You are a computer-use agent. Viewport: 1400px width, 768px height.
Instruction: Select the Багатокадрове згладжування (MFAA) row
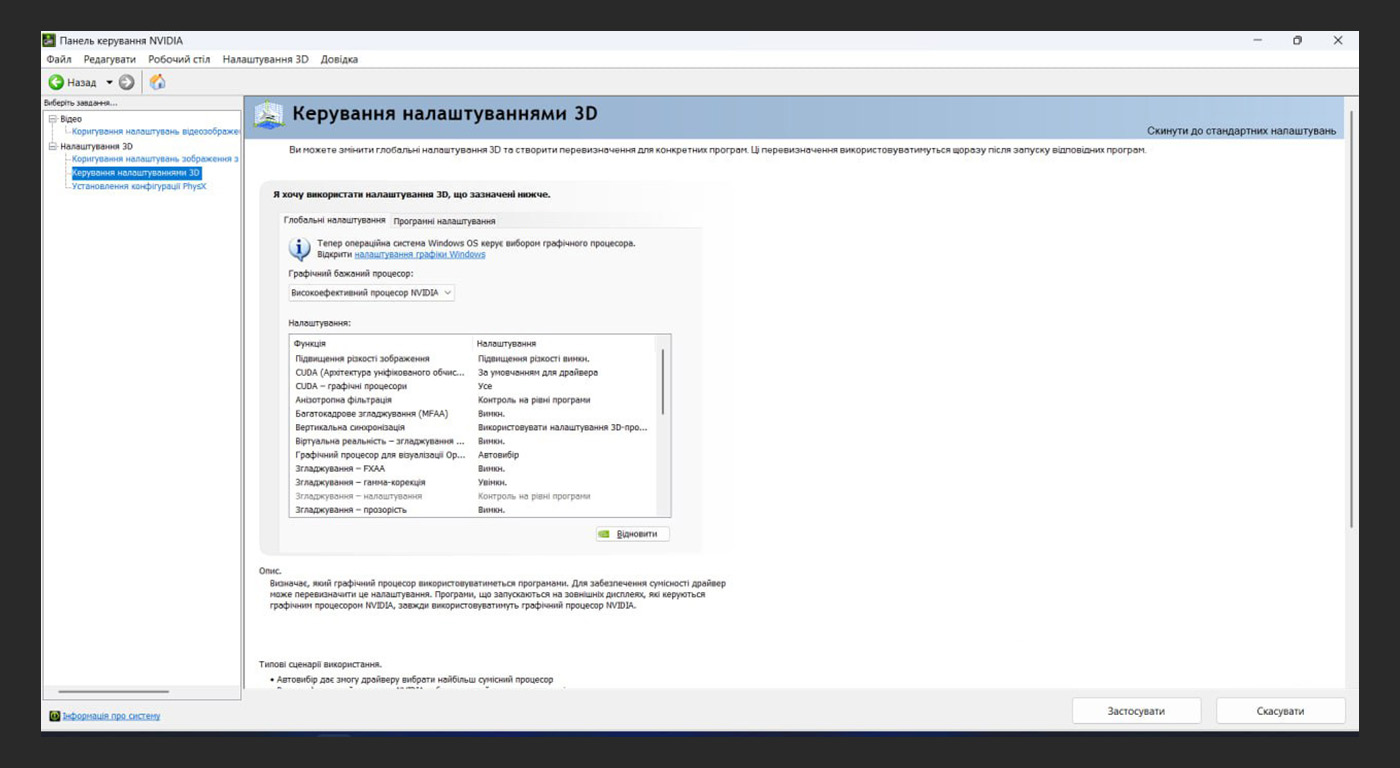click(472, 413)
